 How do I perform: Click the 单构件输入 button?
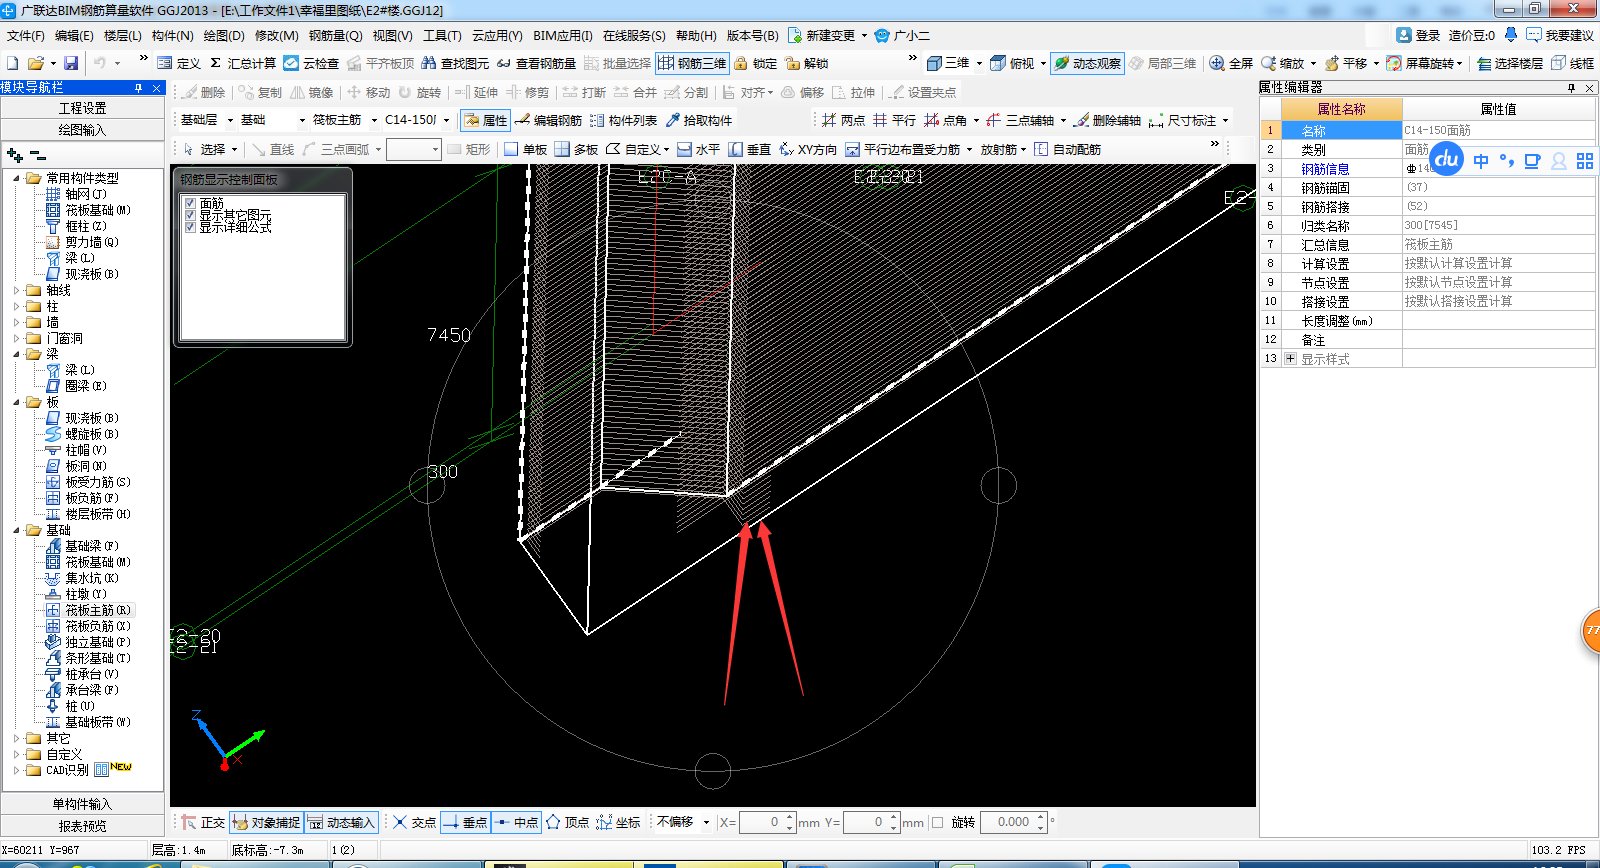click(82, 804)
